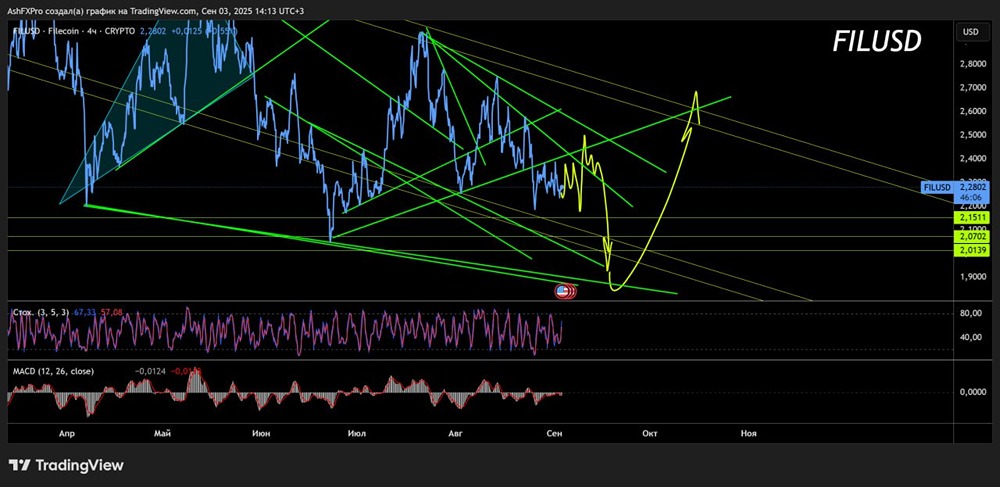Image resolution: width=1000 pixels, height=487 pixels.
Task: Click the 80,00 stochastic axis value
Action: click(970, 313)
